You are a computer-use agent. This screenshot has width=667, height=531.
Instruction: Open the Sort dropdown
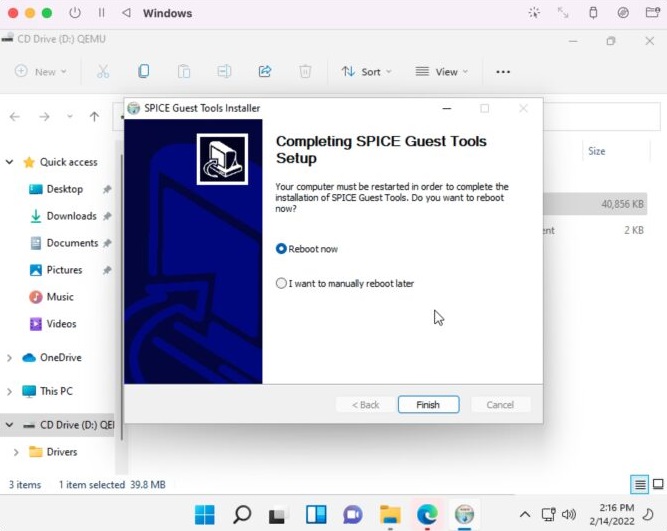pos(366,71)
